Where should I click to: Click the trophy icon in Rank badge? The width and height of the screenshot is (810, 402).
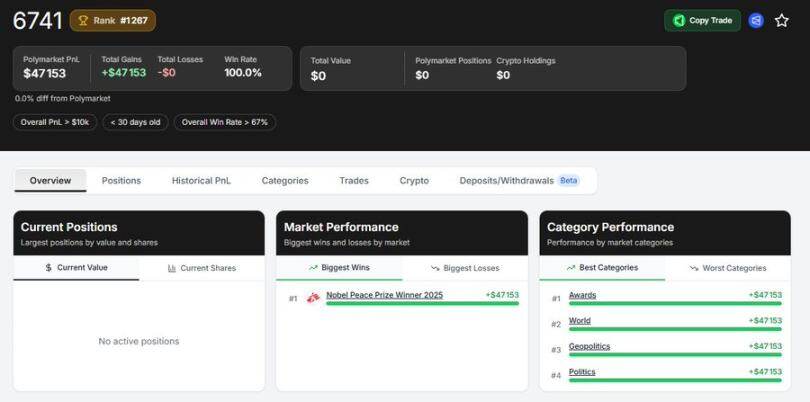point(83,20)
